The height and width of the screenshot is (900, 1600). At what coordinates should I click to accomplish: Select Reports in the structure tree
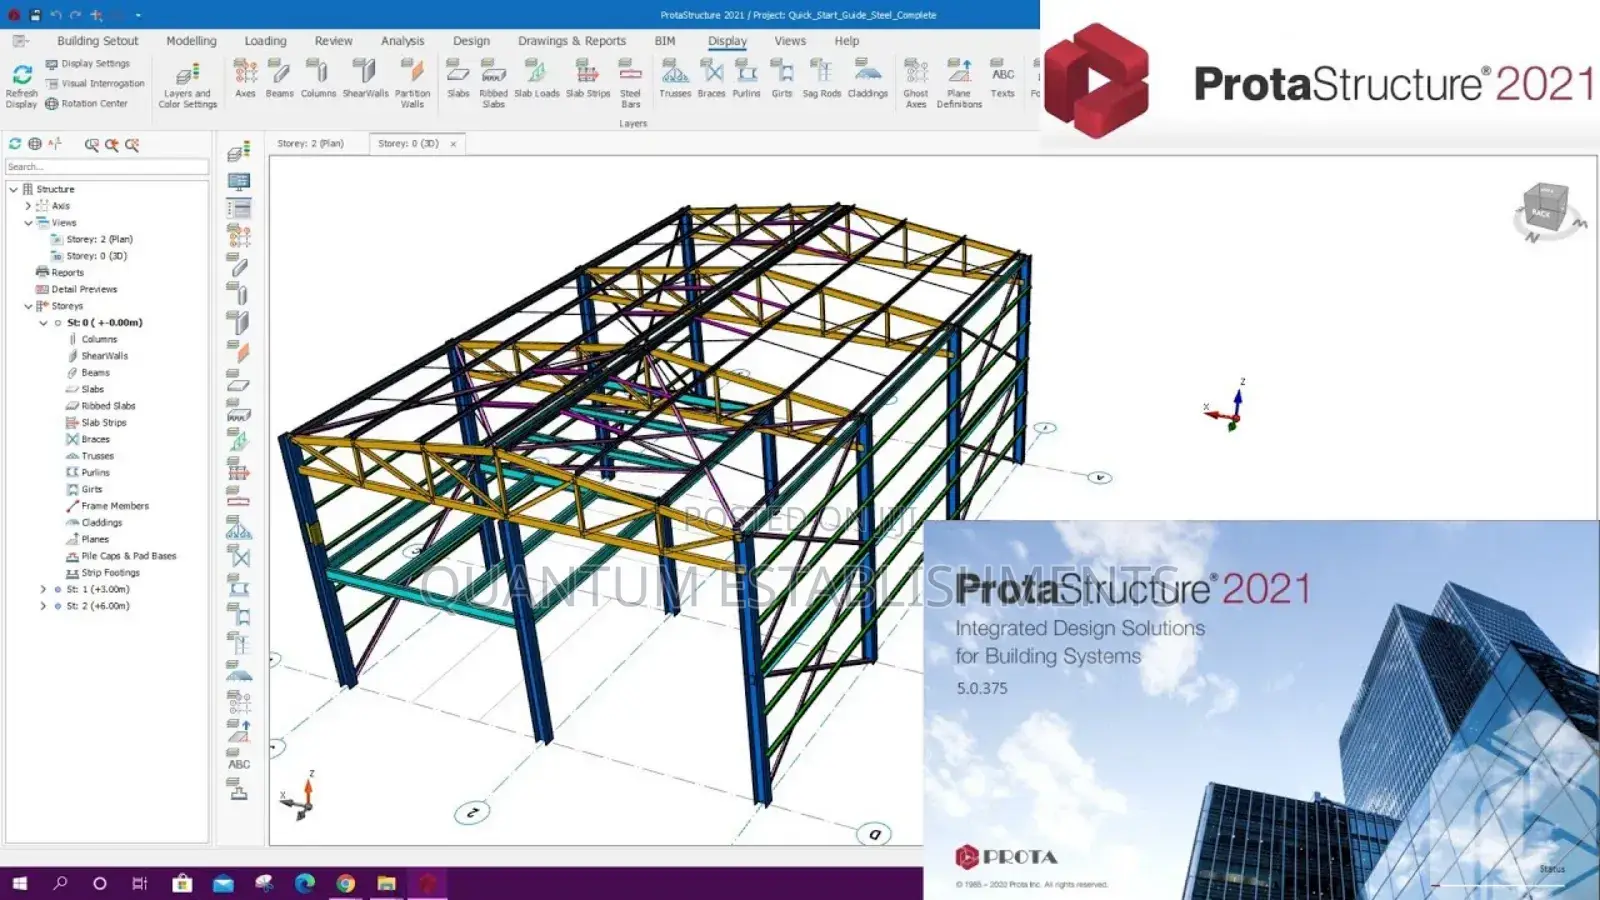[x=67, y=273]
